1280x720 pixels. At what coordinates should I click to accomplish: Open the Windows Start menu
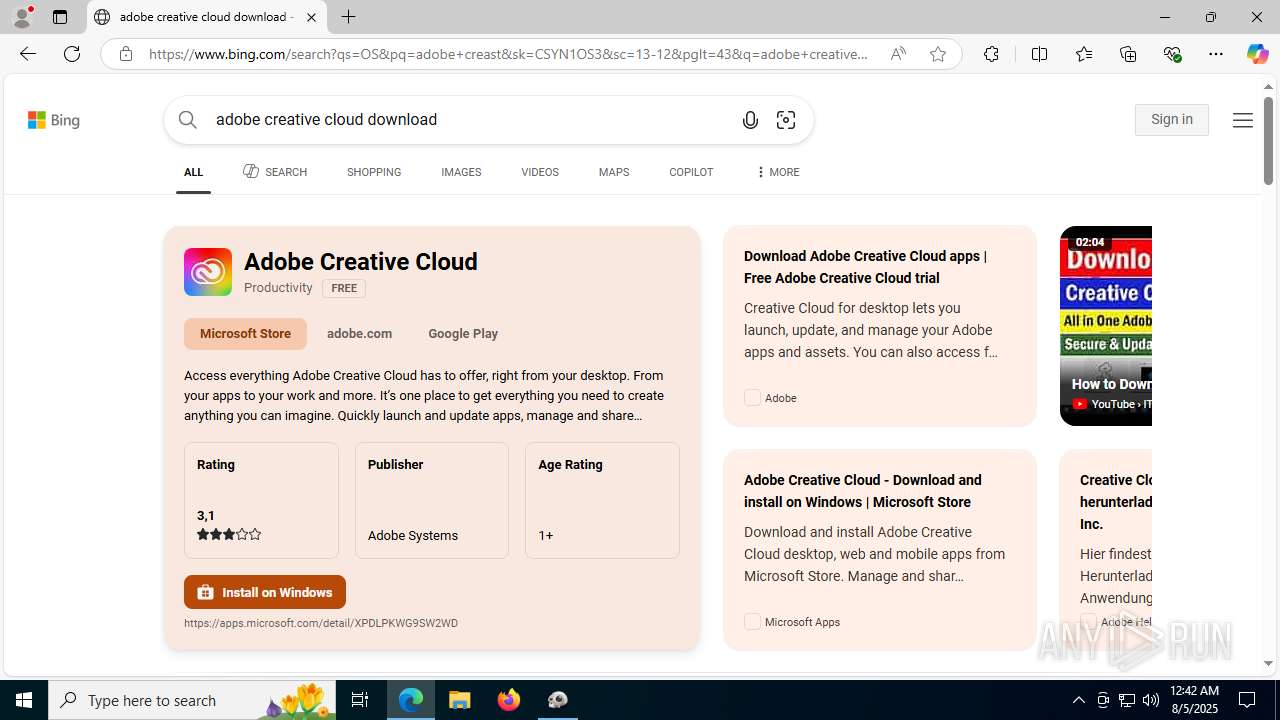[24, 700]
